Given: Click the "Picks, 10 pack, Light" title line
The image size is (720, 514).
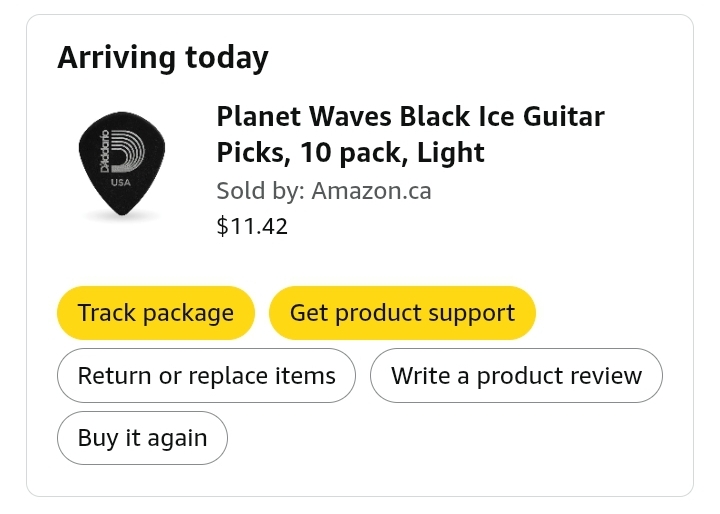Looking at the screenshot, I should coord(350,153).
